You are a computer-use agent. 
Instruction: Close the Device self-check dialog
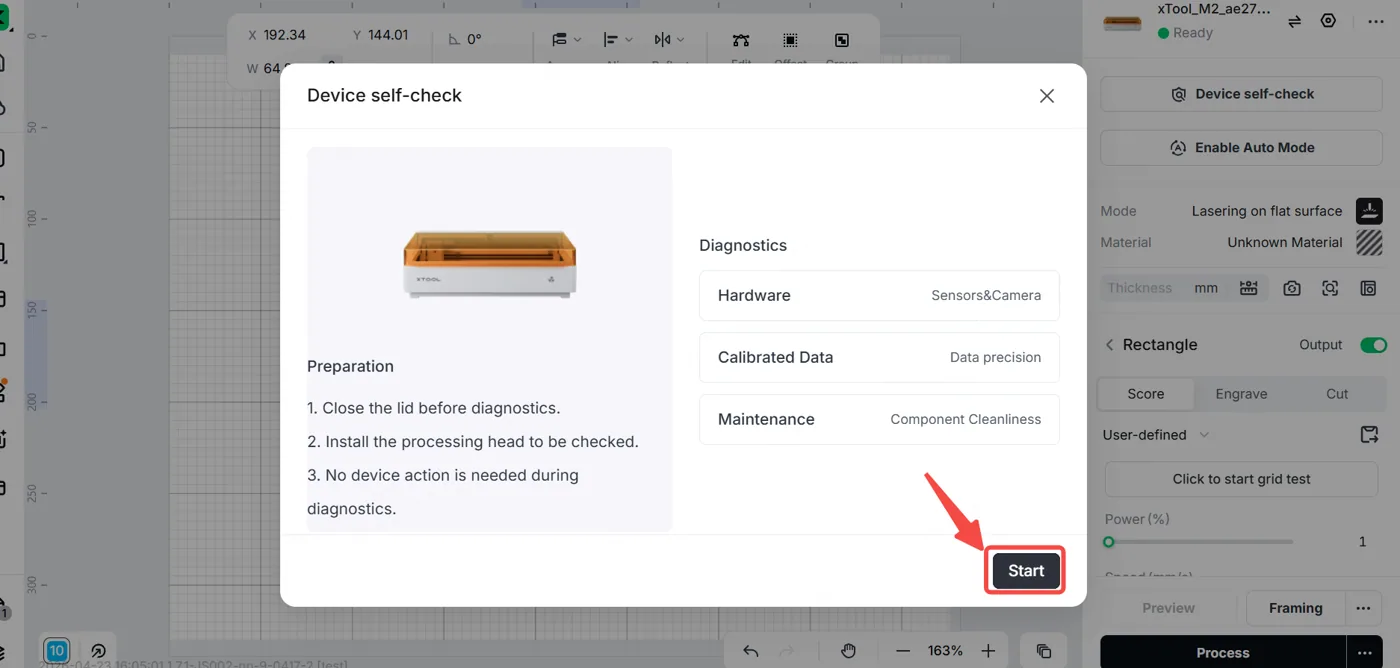pyautogui.click(x=1047, y=96)
